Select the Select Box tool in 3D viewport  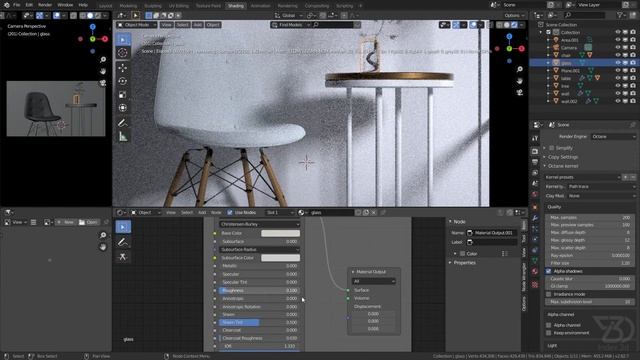[123, 39]
